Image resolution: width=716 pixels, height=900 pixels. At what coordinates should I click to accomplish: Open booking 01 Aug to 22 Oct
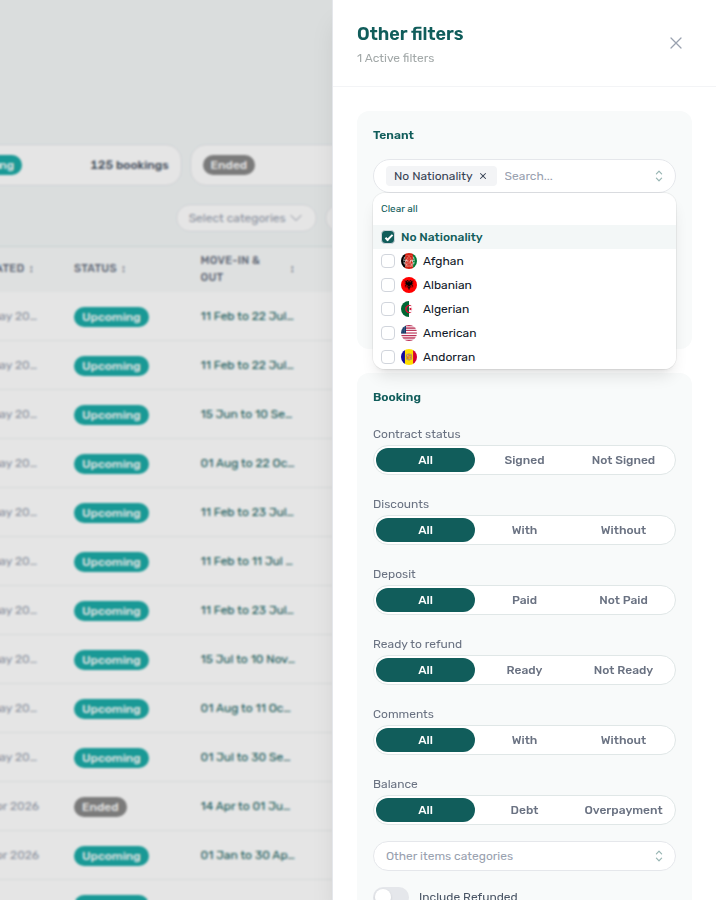(x=247, y=463)
